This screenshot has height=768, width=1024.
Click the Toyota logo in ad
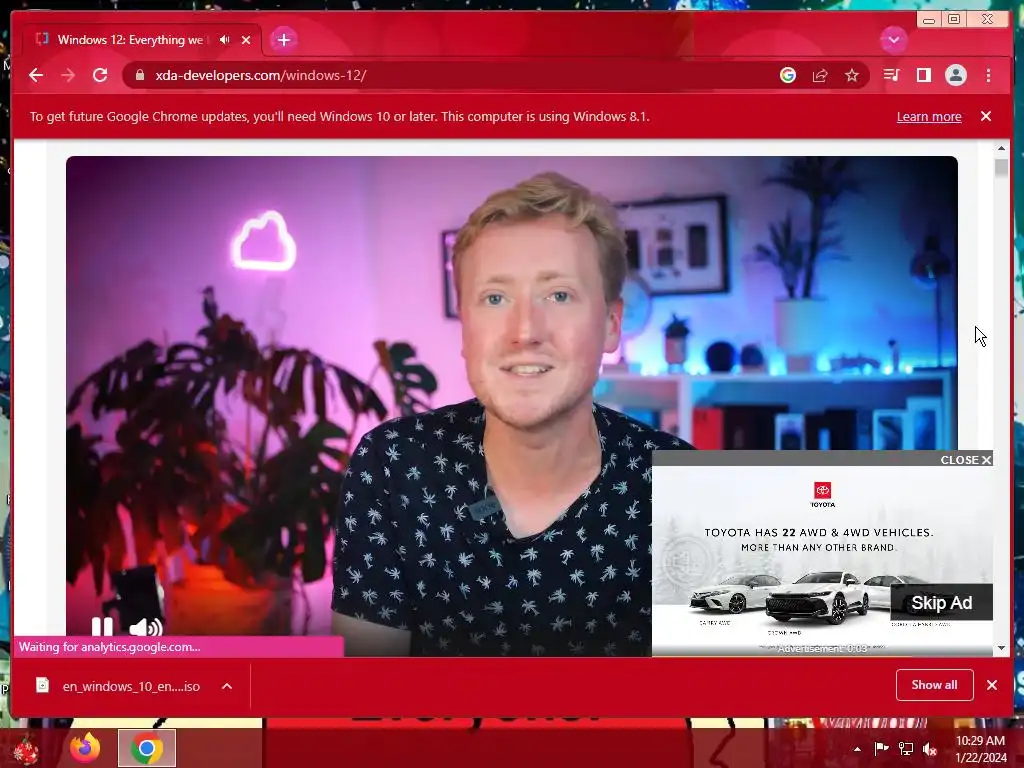pyautogui.click(x=822, y=494)
